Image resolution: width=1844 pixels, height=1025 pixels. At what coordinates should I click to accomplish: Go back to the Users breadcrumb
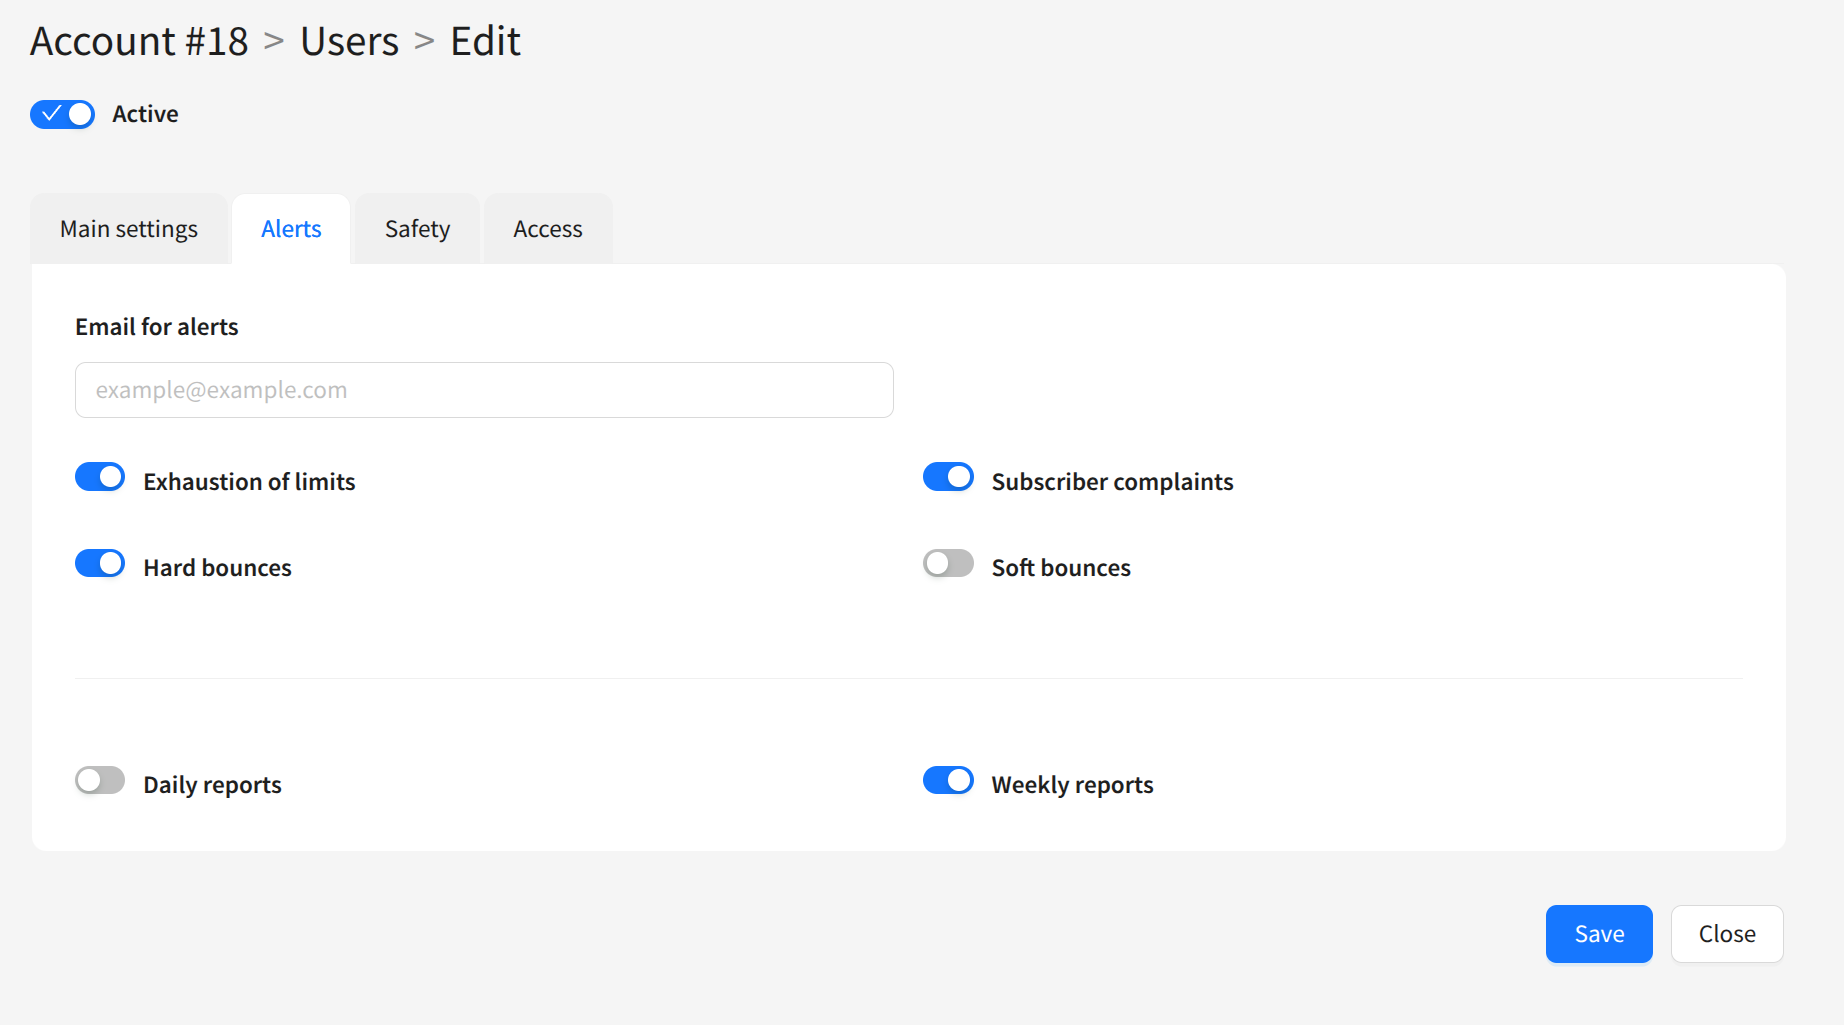click(349, 42)
